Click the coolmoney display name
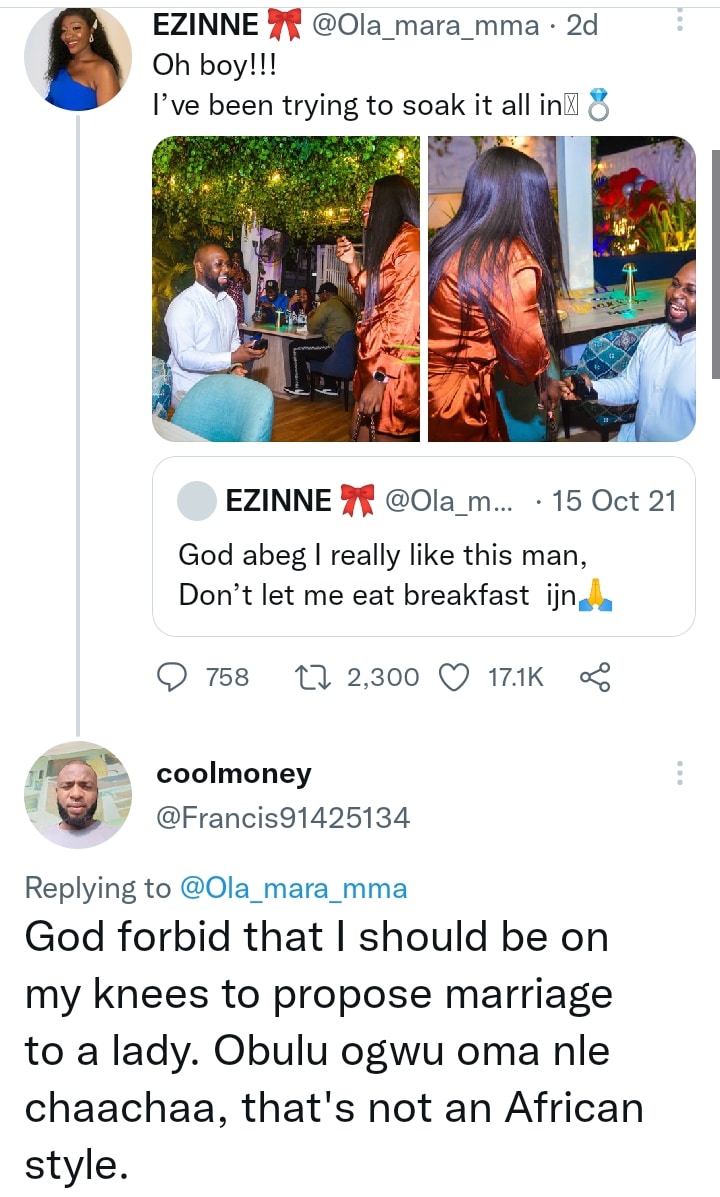The width and height of the screenshot is (720, 1197). pos(234,773)
